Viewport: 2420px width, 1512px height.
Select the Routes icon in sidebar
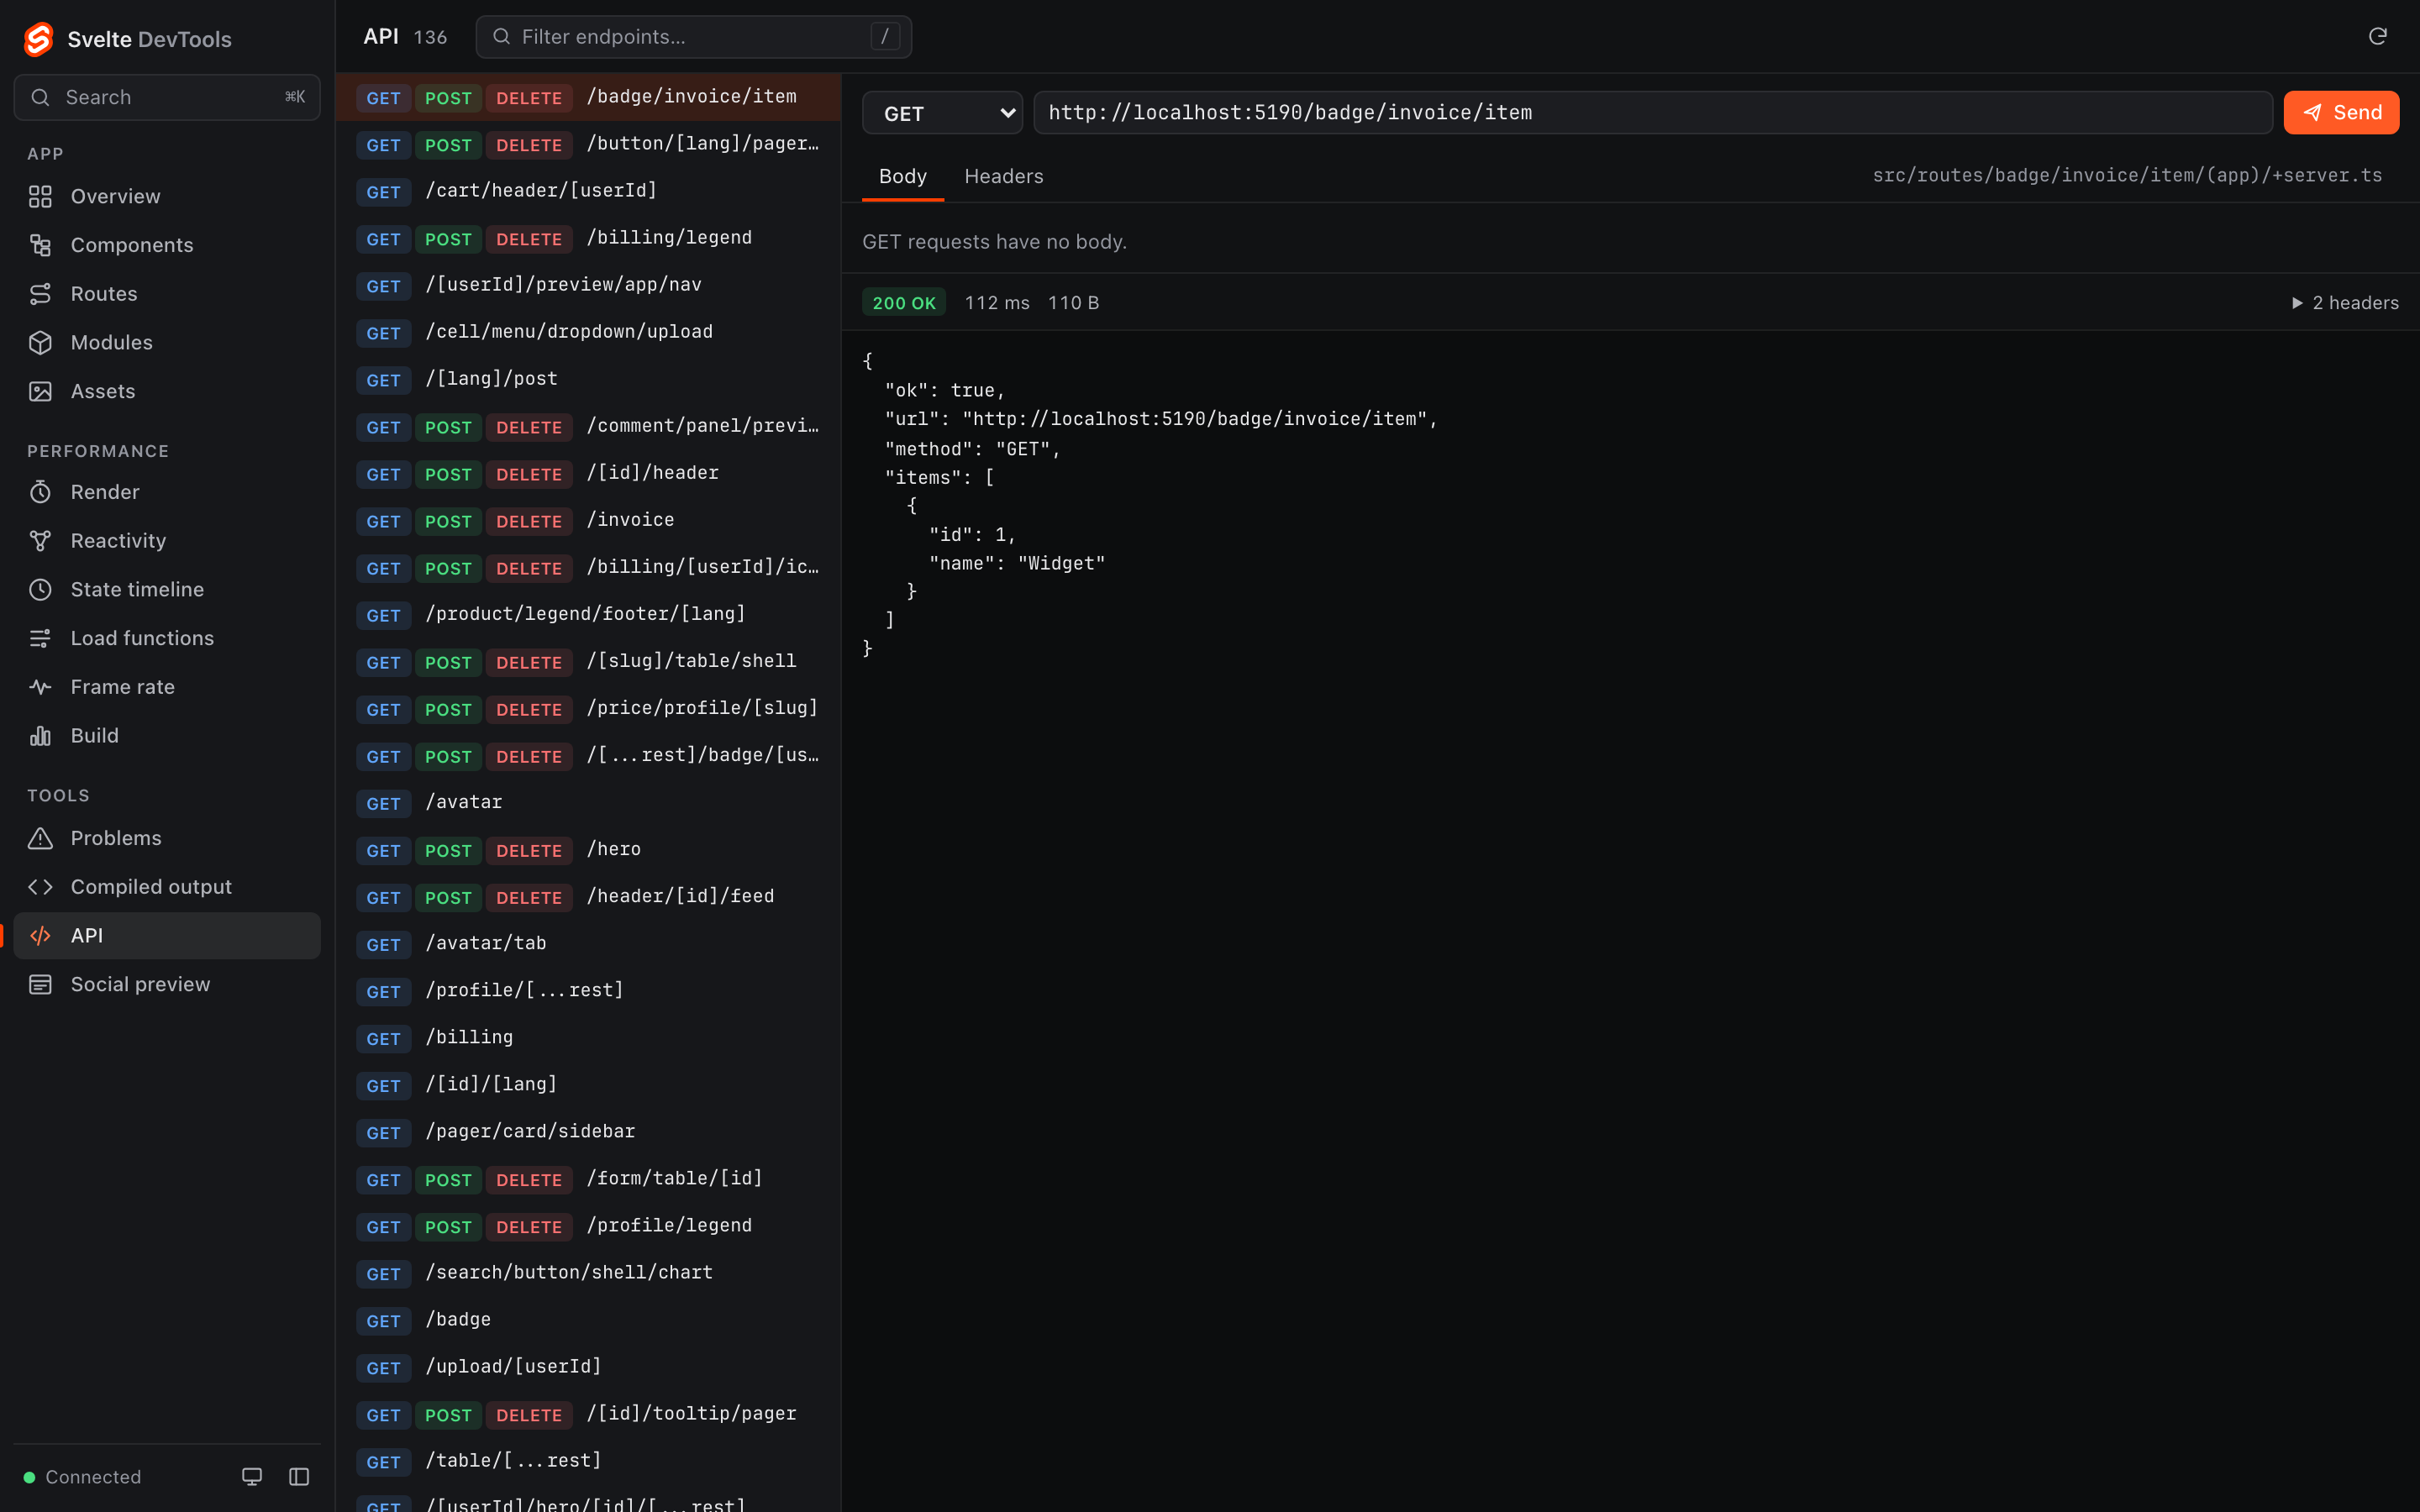click(40, 294)
